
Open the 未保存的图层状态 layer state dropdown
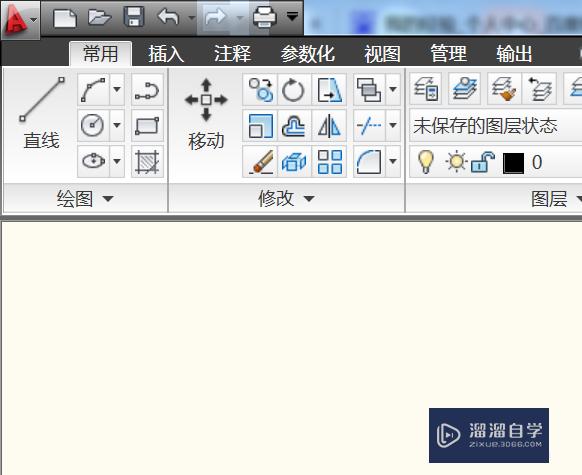[x=496, y=126]
